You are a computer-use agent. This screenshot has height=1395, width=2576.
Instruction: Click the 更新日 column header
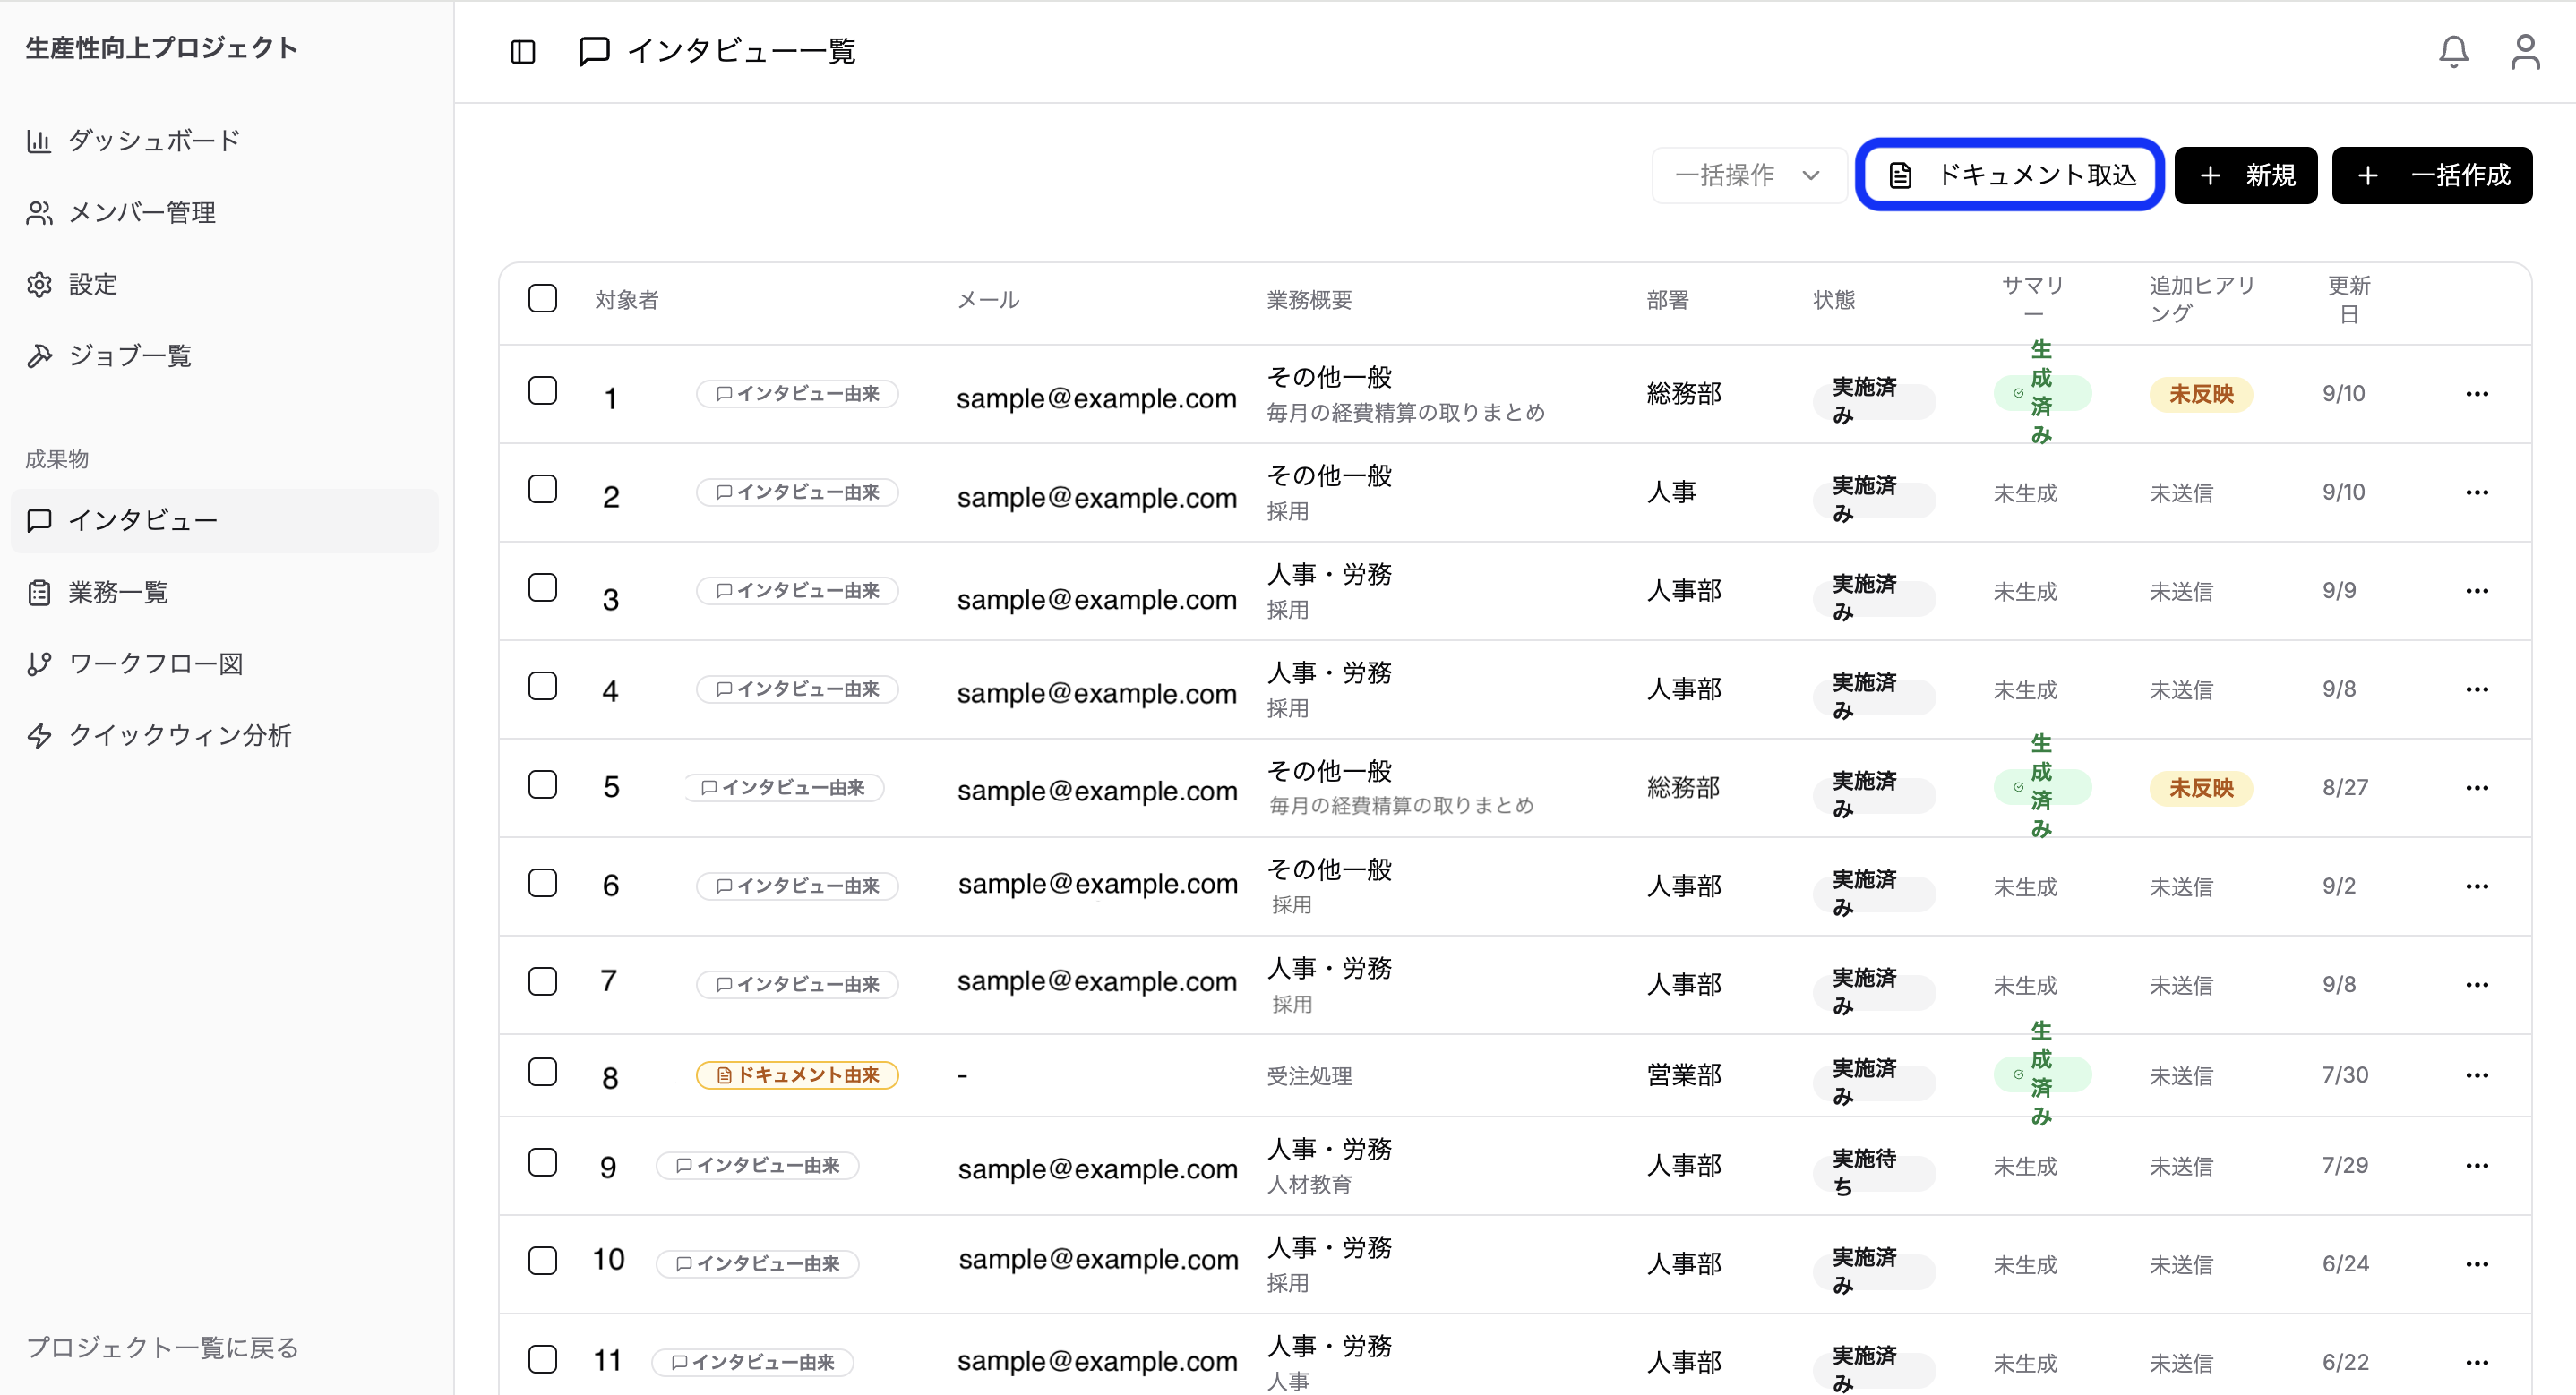pyautogui.click(x=2349, y=299)
